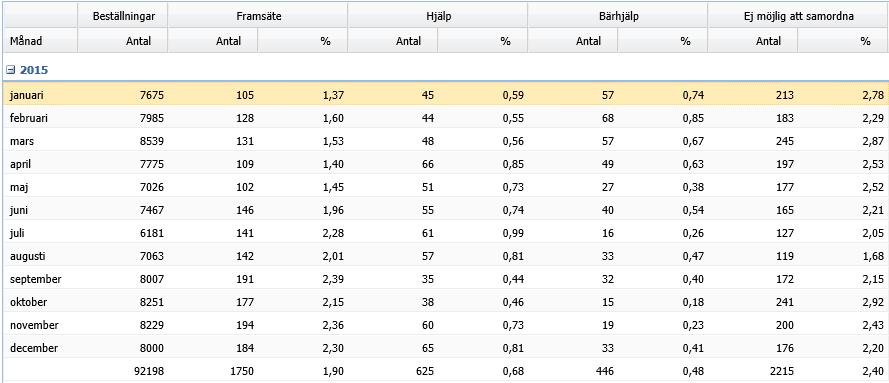The width and height of the screenshot is (889, 383).
Task: Select the januari row label
Action: 27,96
